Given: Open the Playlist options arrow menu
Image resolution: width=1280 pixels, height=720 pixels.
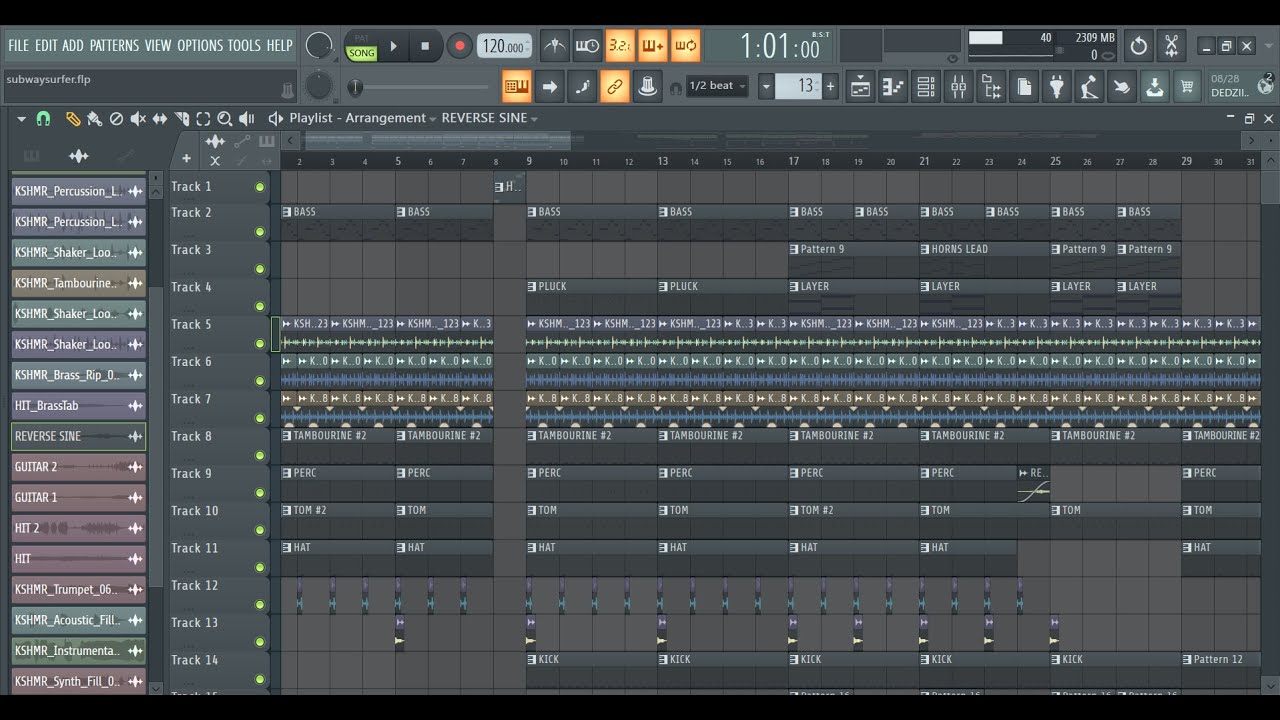Looking at the screenshot, I should click(x=21, y=119).
